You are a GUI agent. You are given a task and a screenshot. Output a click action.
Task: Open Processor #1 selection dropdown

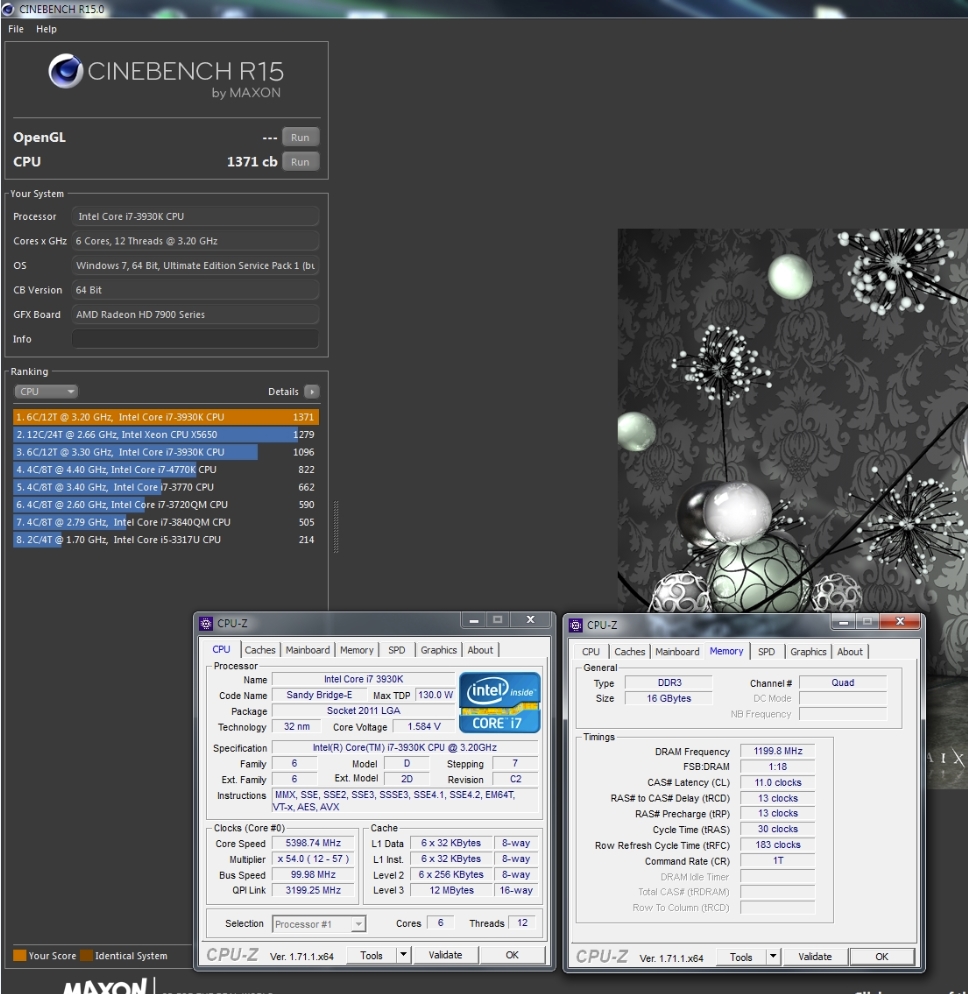[x=319, y=924]
